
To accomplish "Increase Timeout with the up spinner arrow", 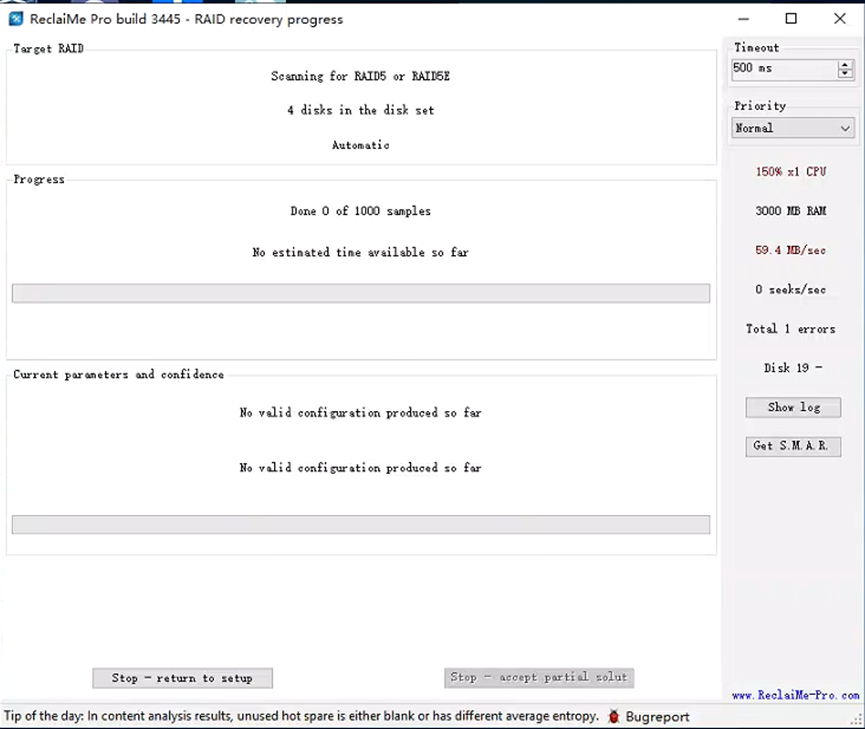I will (x=845, y=65).
